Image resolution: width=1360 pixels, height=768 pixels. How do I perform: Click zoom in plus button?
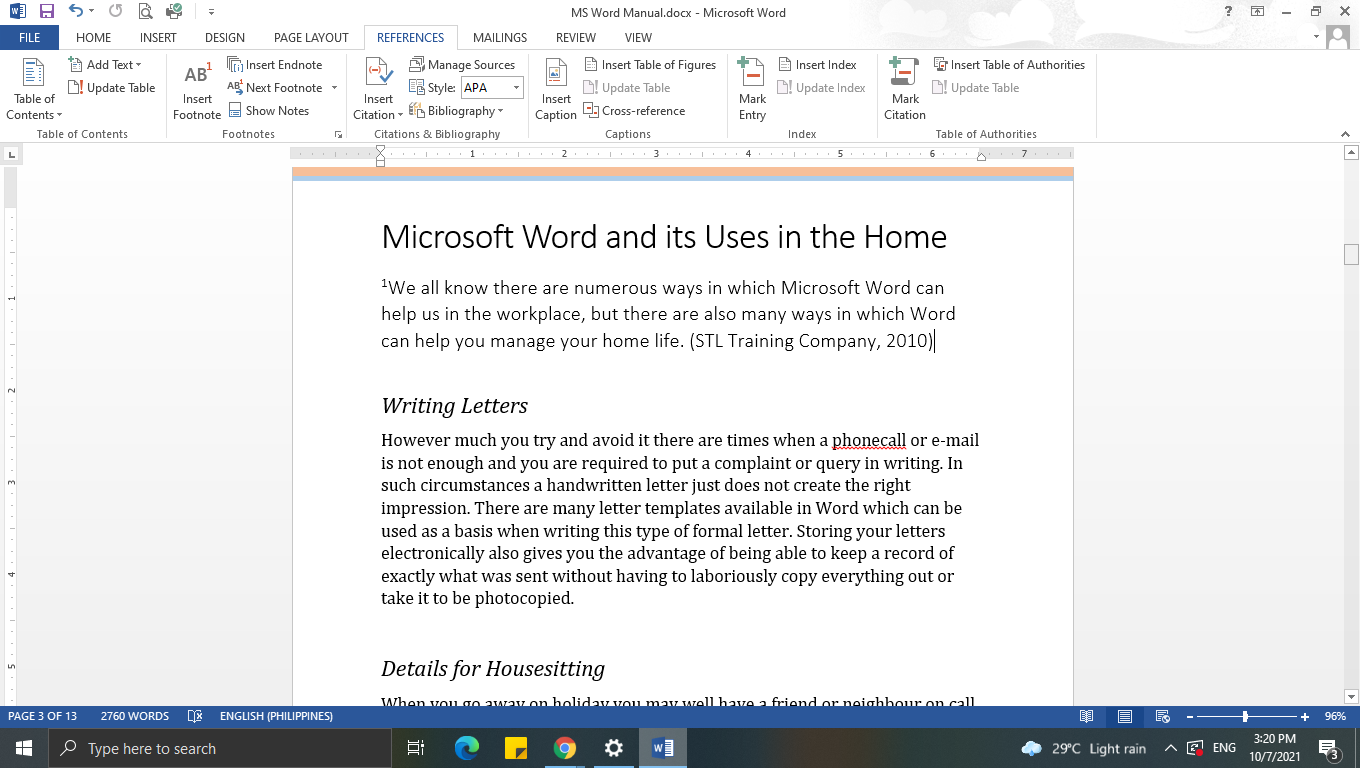[x=1305, y=716]
